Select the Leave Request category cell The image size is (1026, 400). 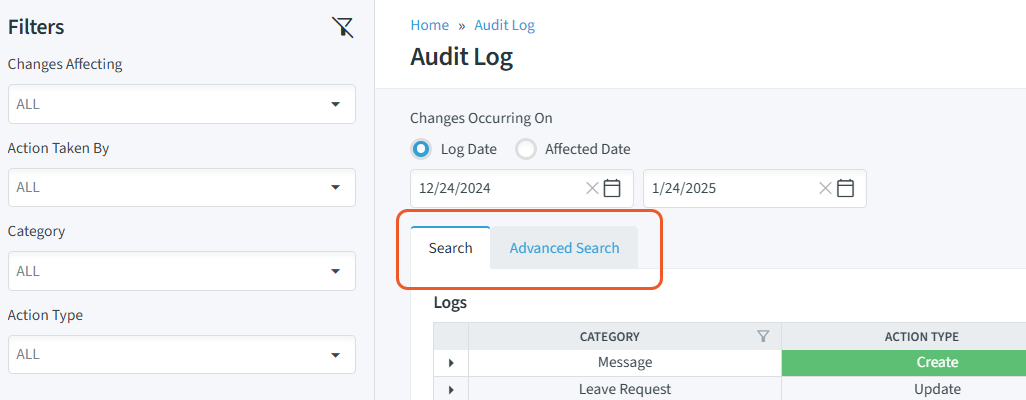click(x=625, y=390)
